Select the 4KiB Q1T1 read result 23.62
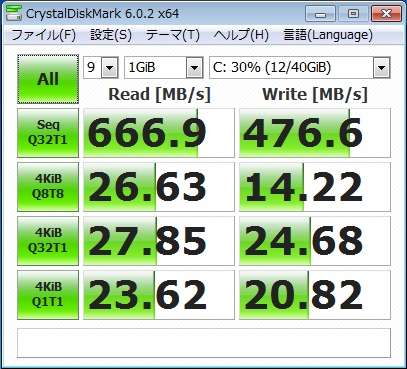This screenshot has height=369, width=407. point(159,295)
